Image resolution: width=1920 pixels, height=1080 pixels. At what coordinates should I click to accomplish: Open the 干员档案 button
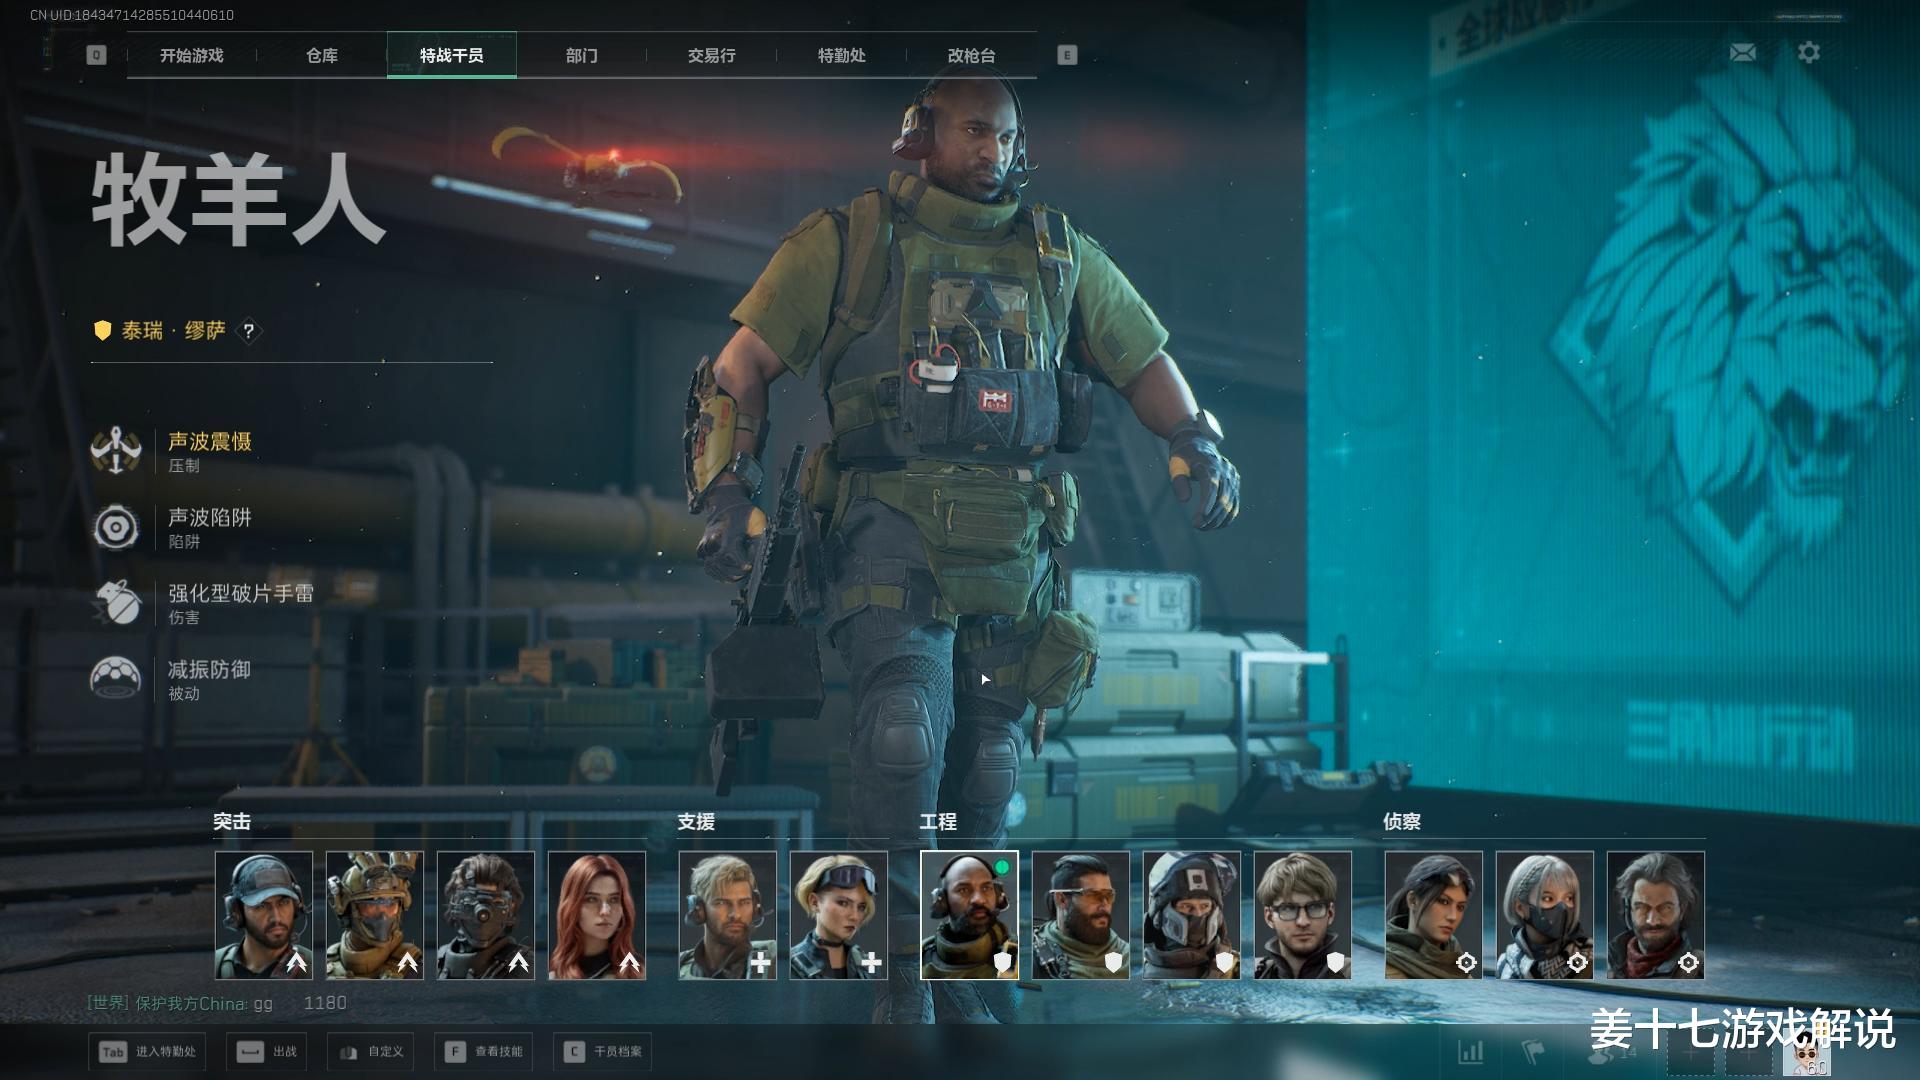pyautogui.click(x=603, y=1051)
